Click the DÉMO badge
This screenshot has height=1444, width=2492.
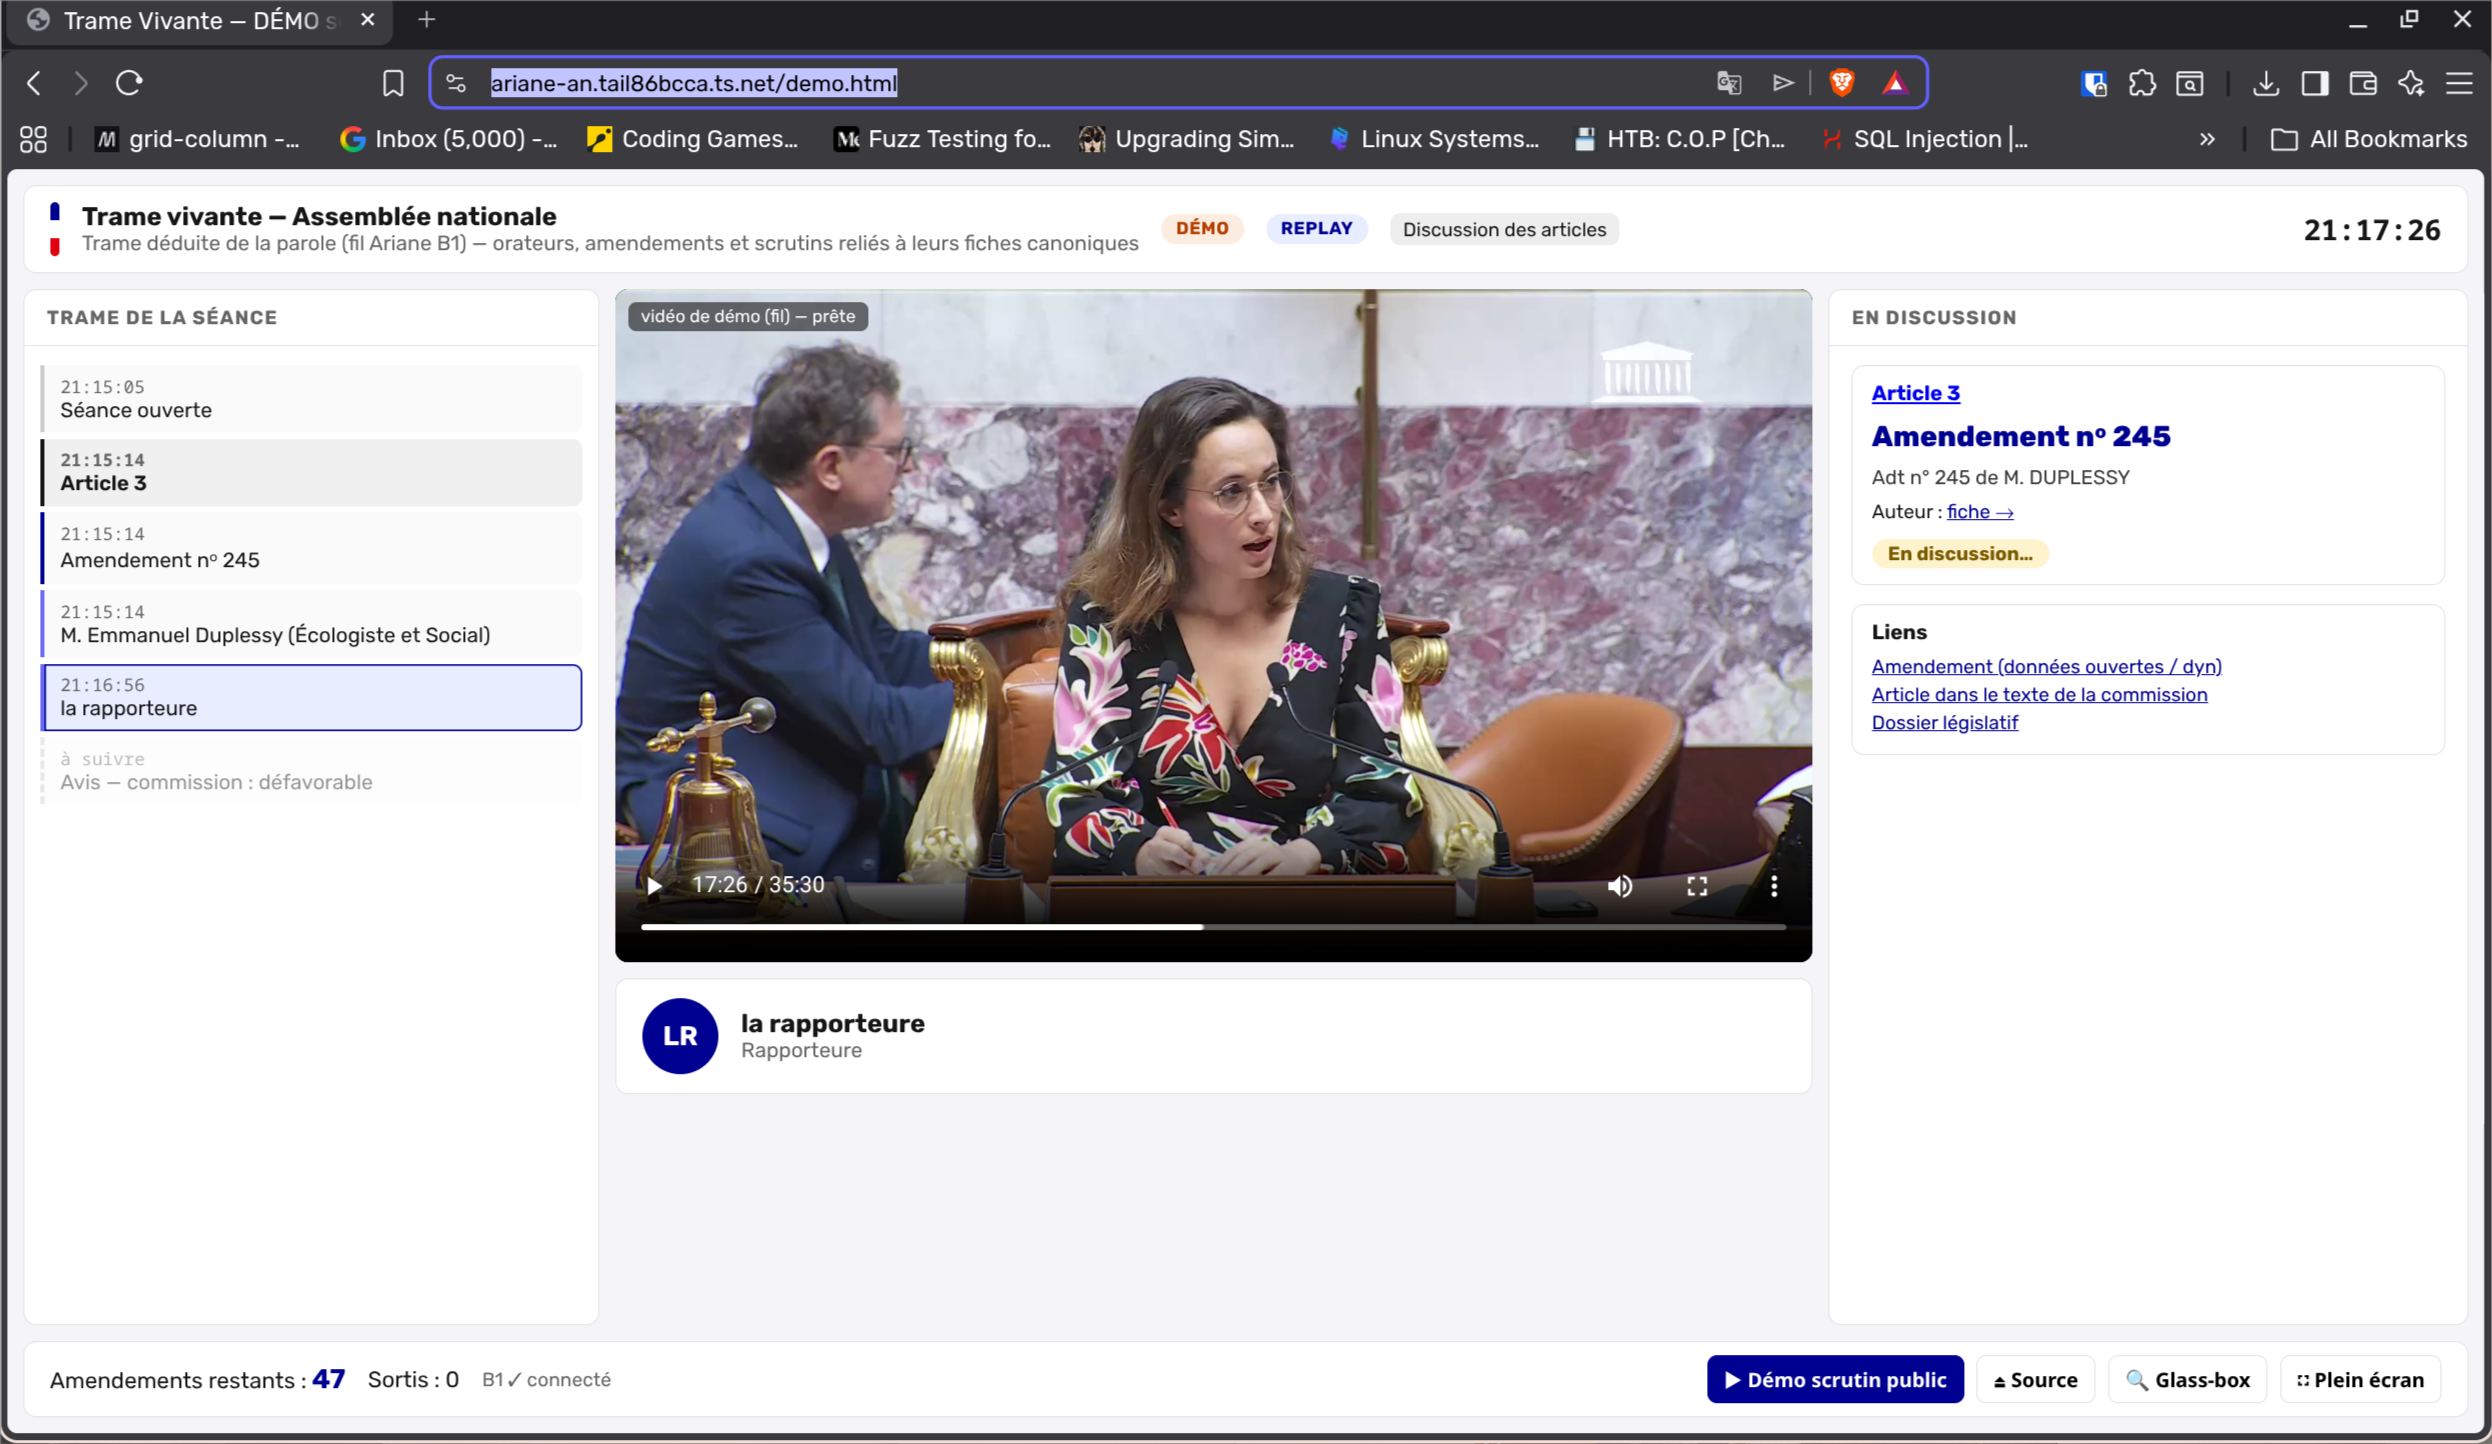(x=1202, y=229)
